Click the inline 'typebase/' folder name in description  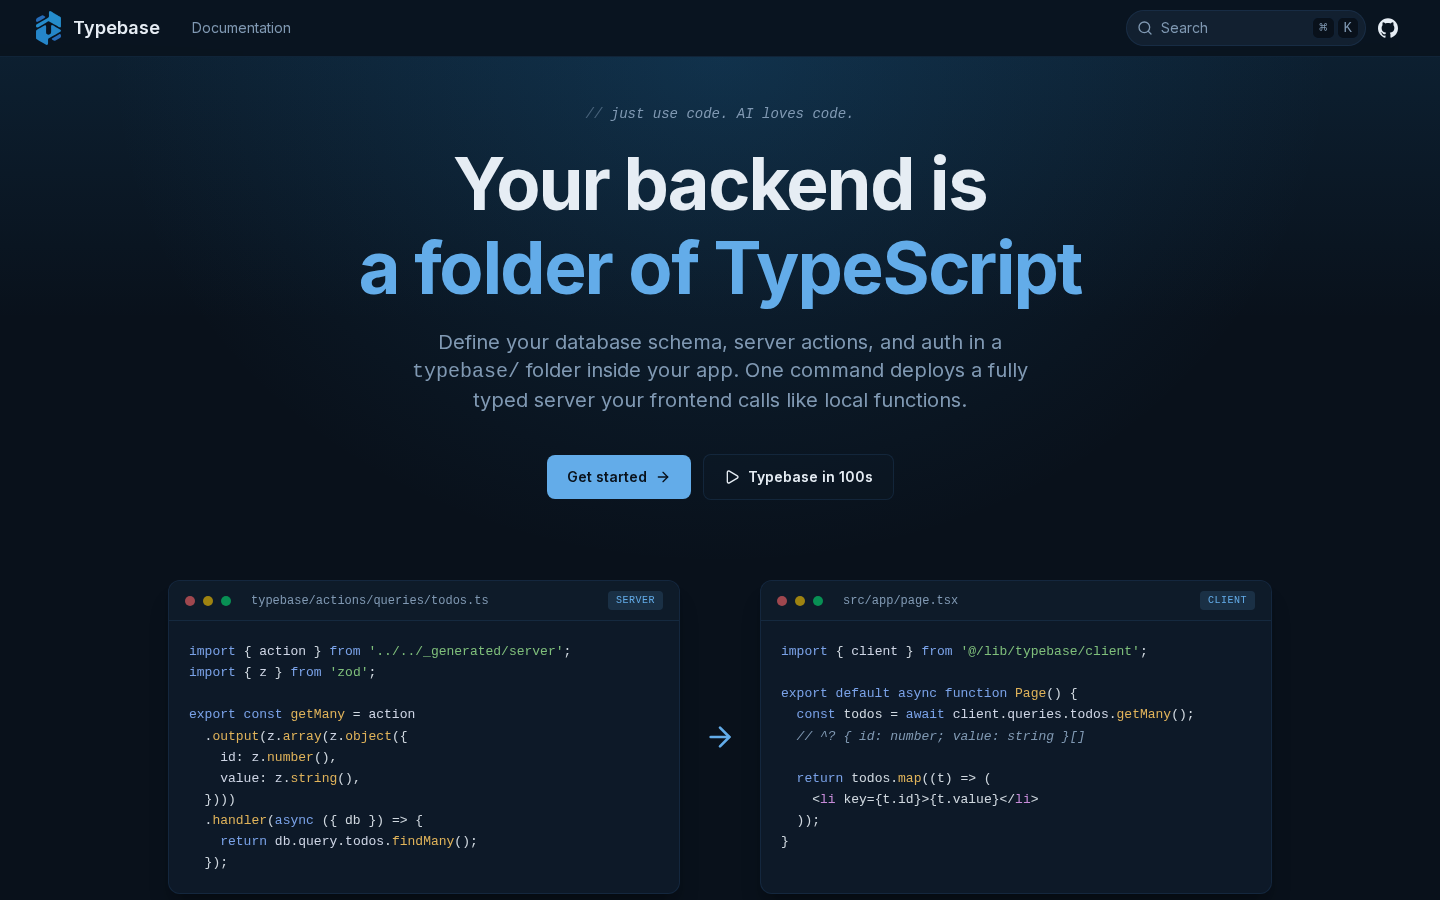pyautogui.click(x=466, y=371)
